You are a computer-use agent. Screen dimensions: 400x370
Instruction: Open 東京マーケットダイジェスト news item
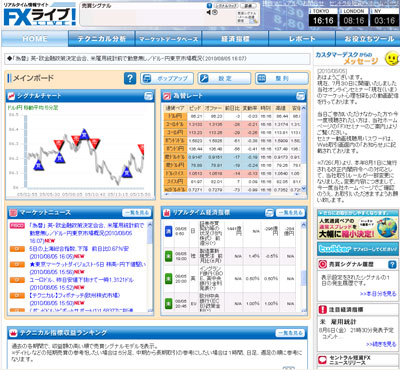click(x=88, y=268)
